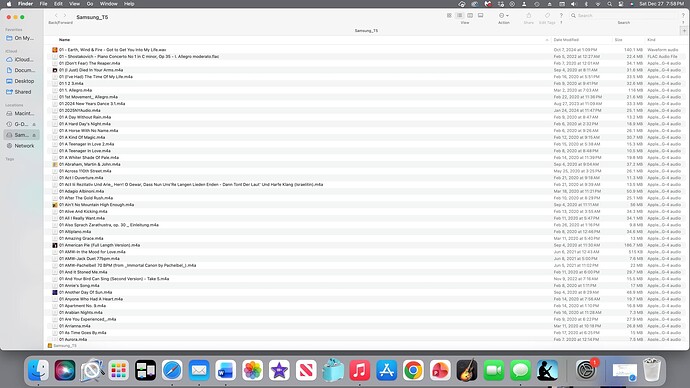The height and width of the screenshot is (388, 690).
Task: Click the Edit Tags toolbar icon
Action: click(x=547, y=15)
